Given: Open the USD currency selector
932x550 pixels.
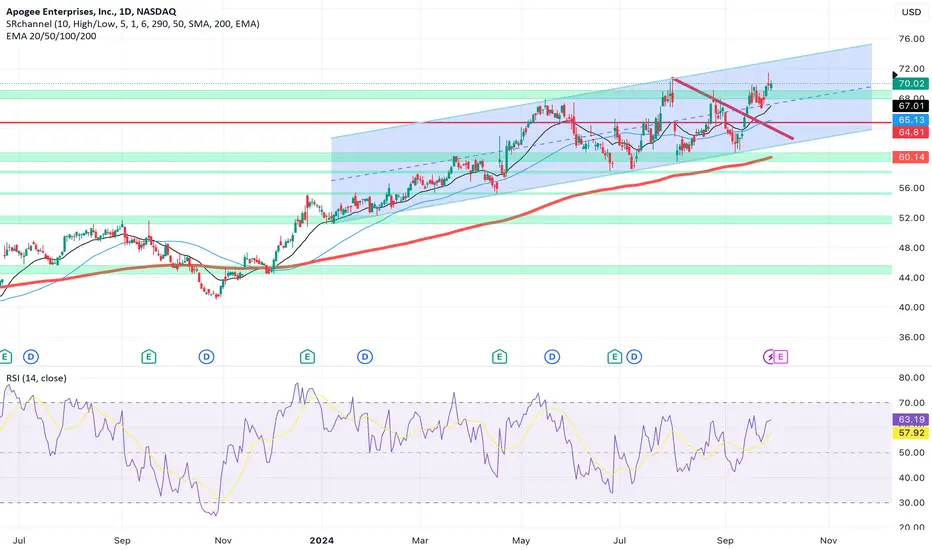Looking at the screenshot, I should (x=911, y=12).
